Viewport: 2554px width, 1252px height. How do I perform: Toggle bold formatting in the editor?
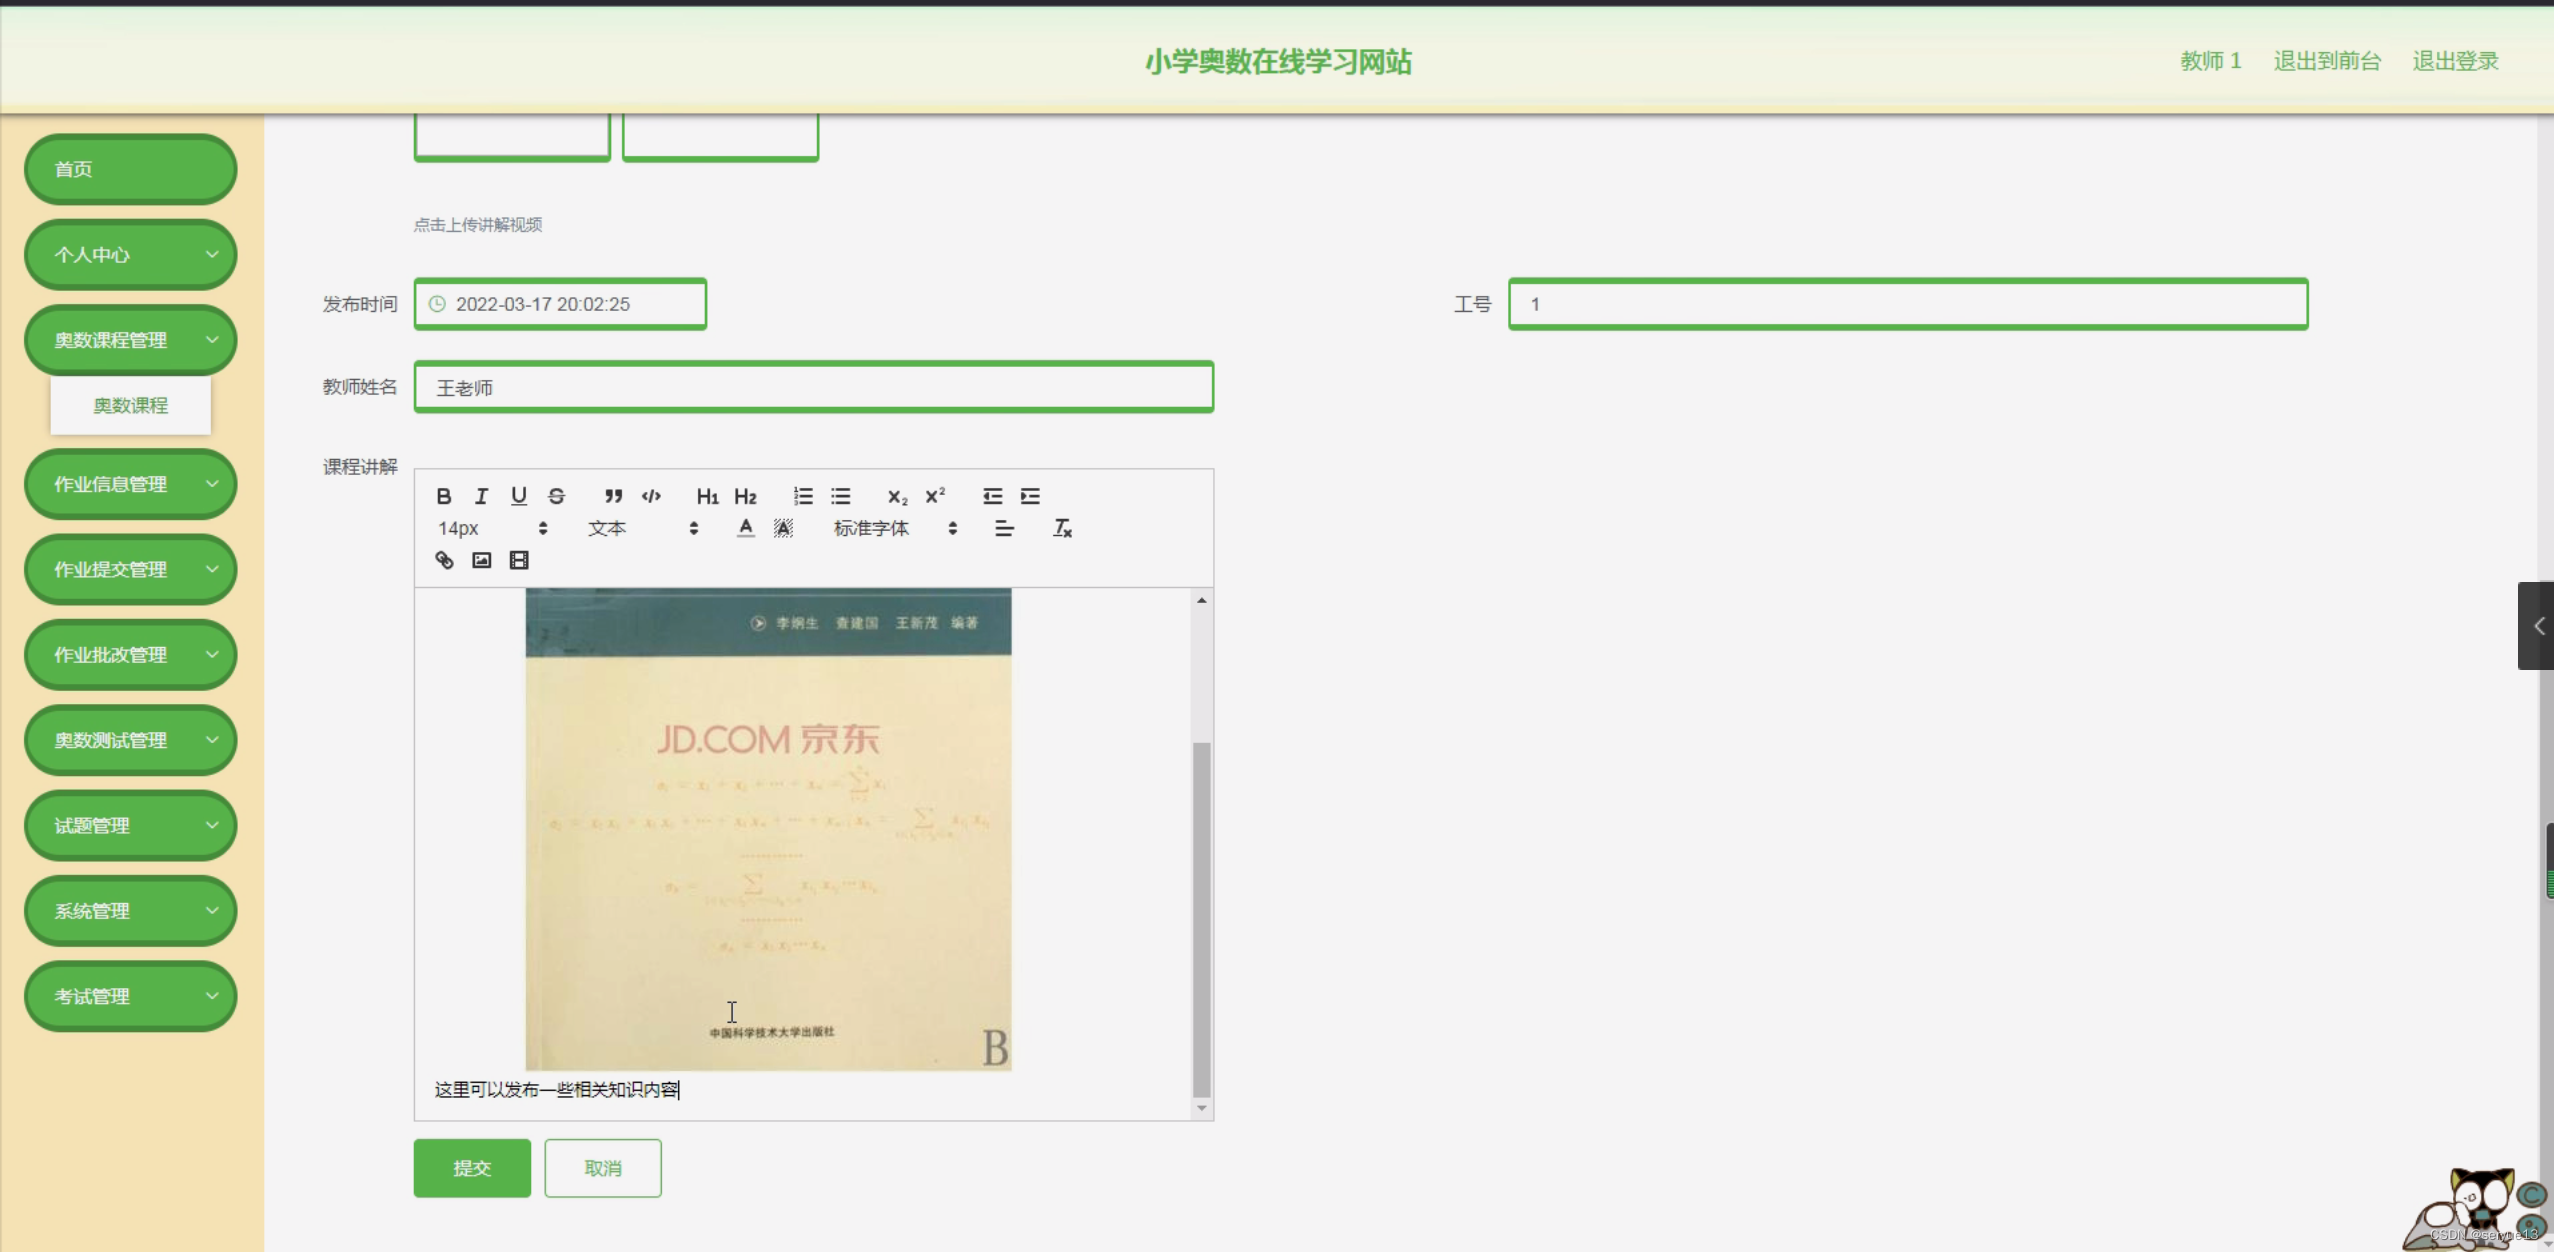(444, 496)
